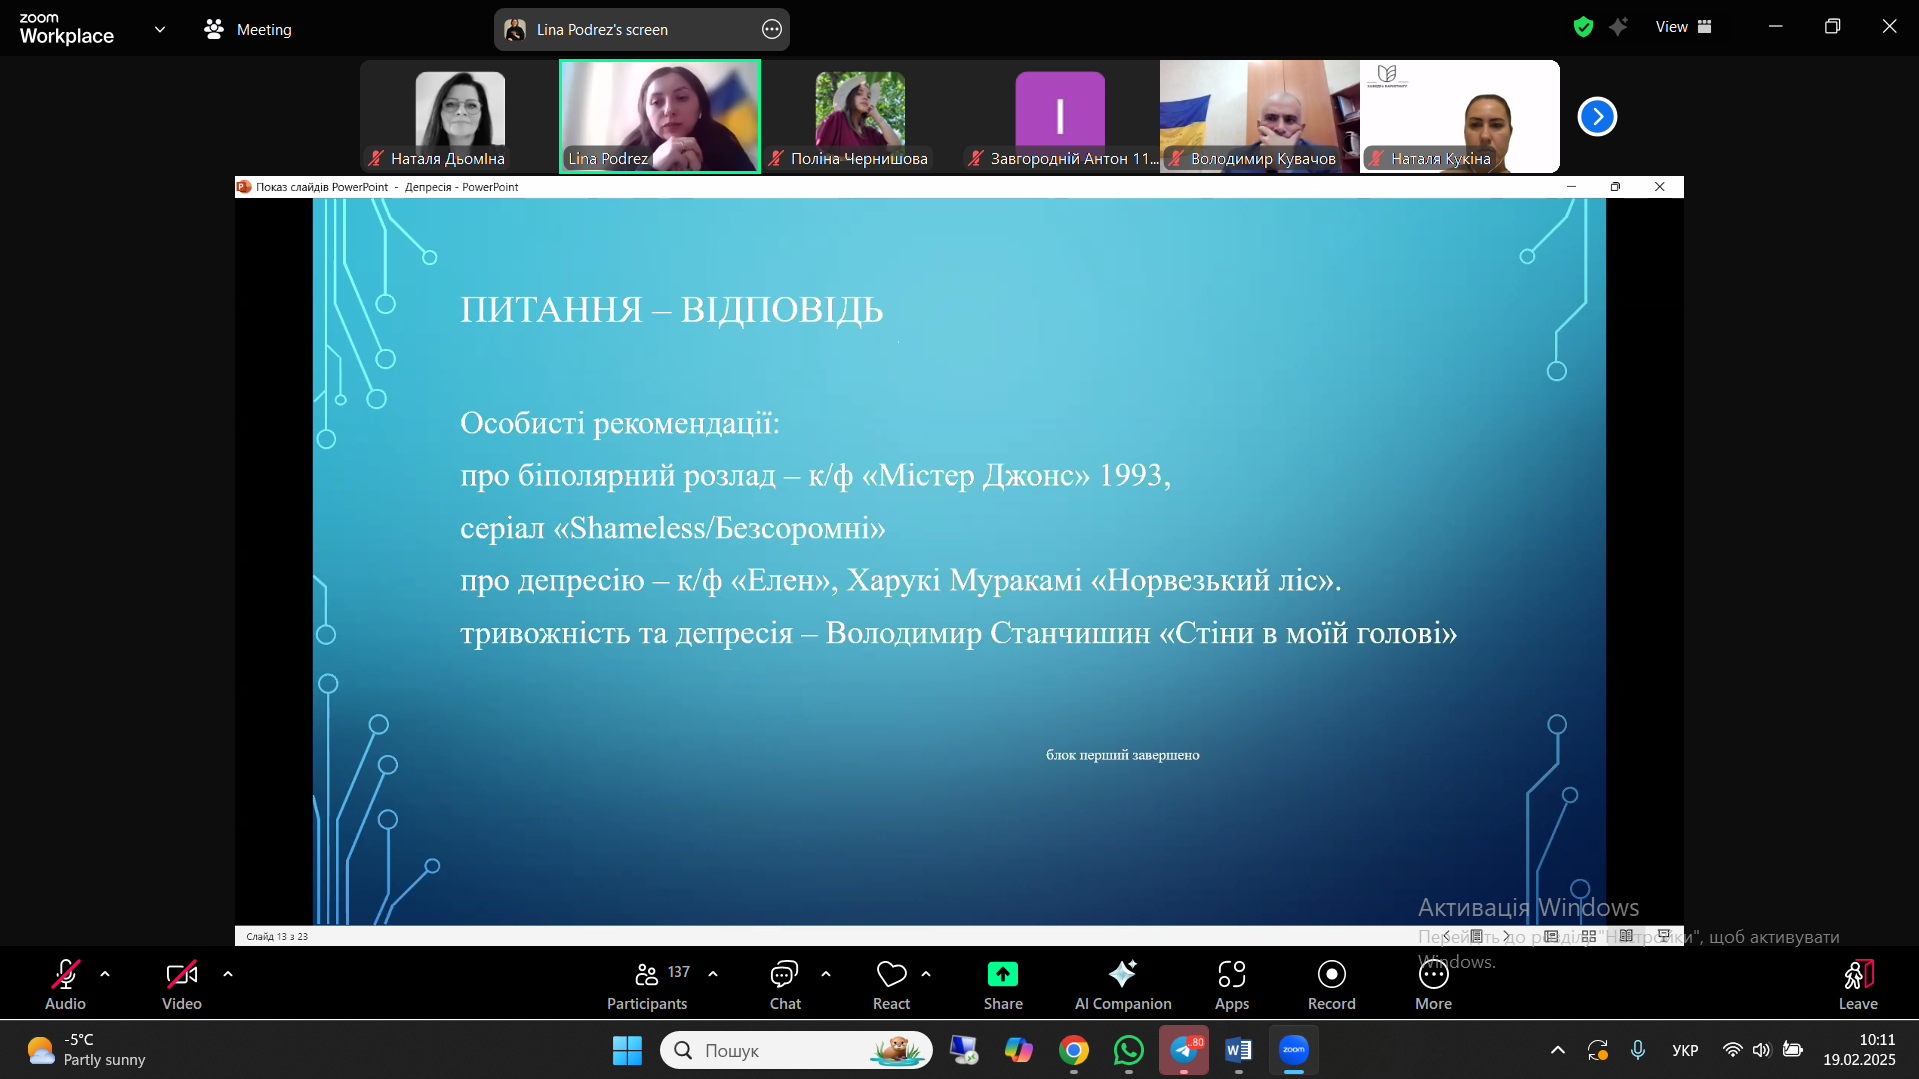This screenshot has height=1079, width=1919.
Task: Open Microsoft Word from the taskbar
Action: pos(1239,1050)
